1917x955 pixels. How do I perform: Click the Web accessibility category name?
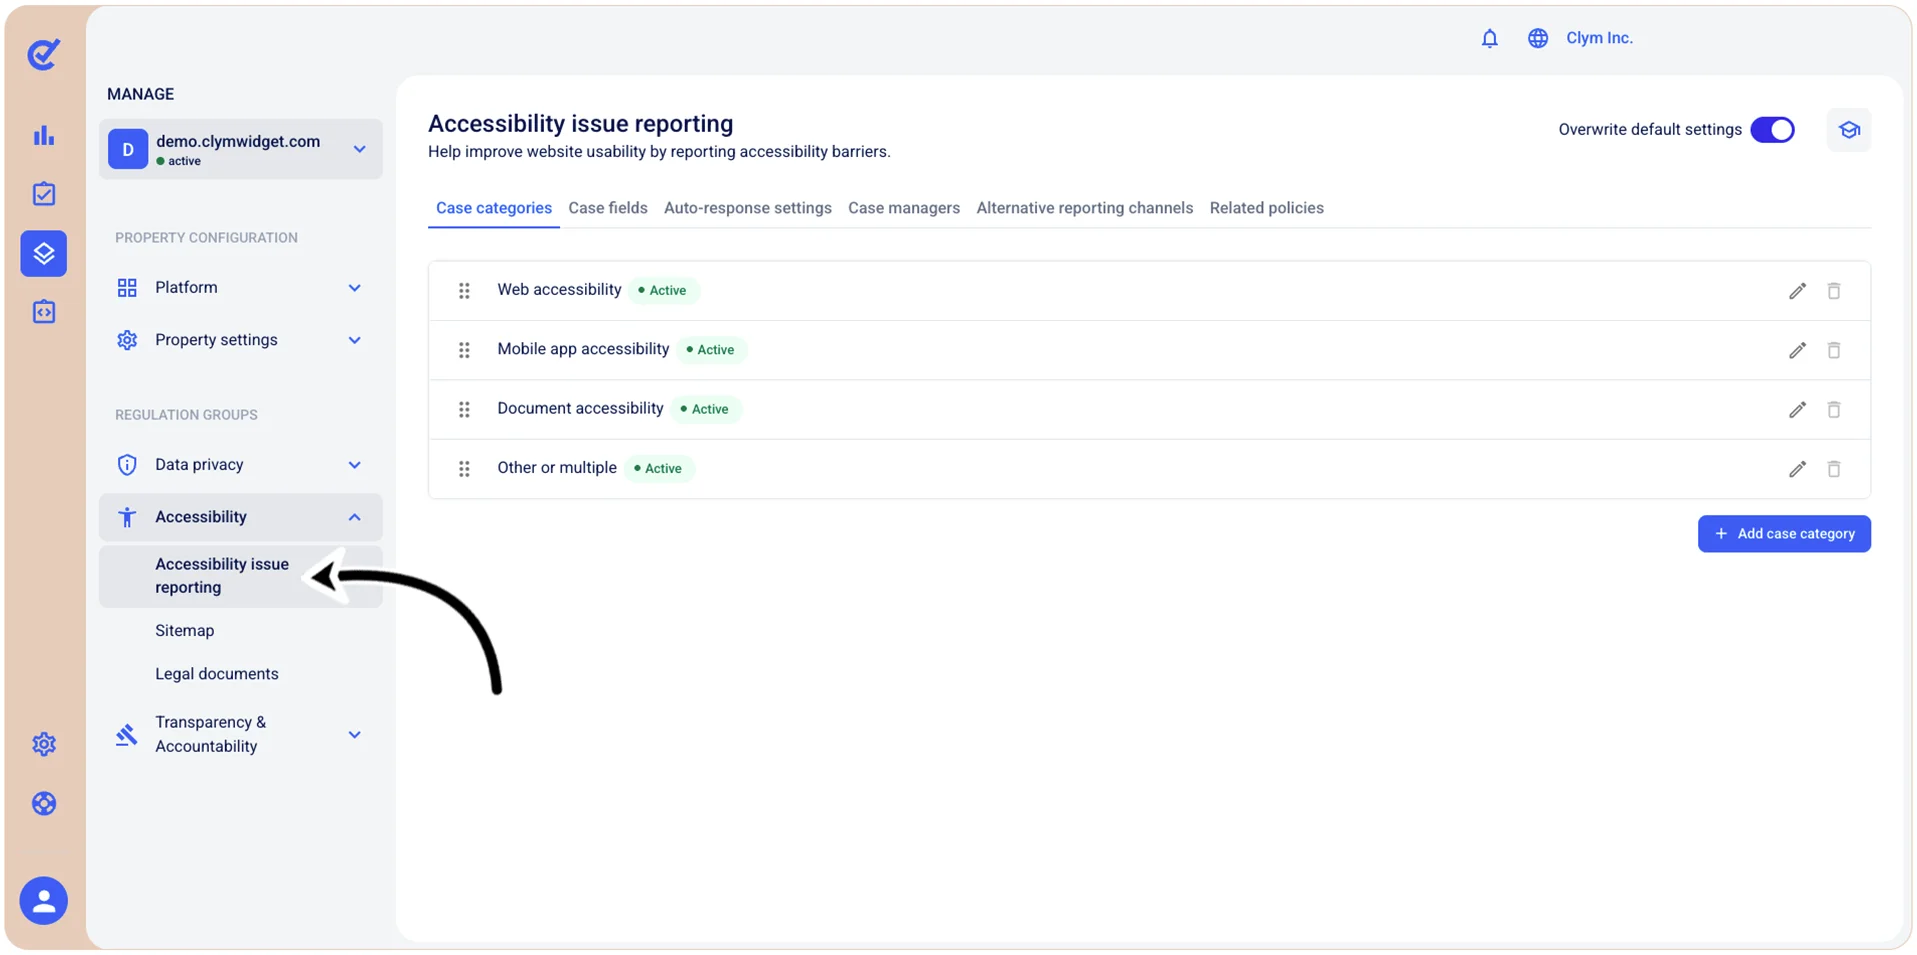[559, 289]
